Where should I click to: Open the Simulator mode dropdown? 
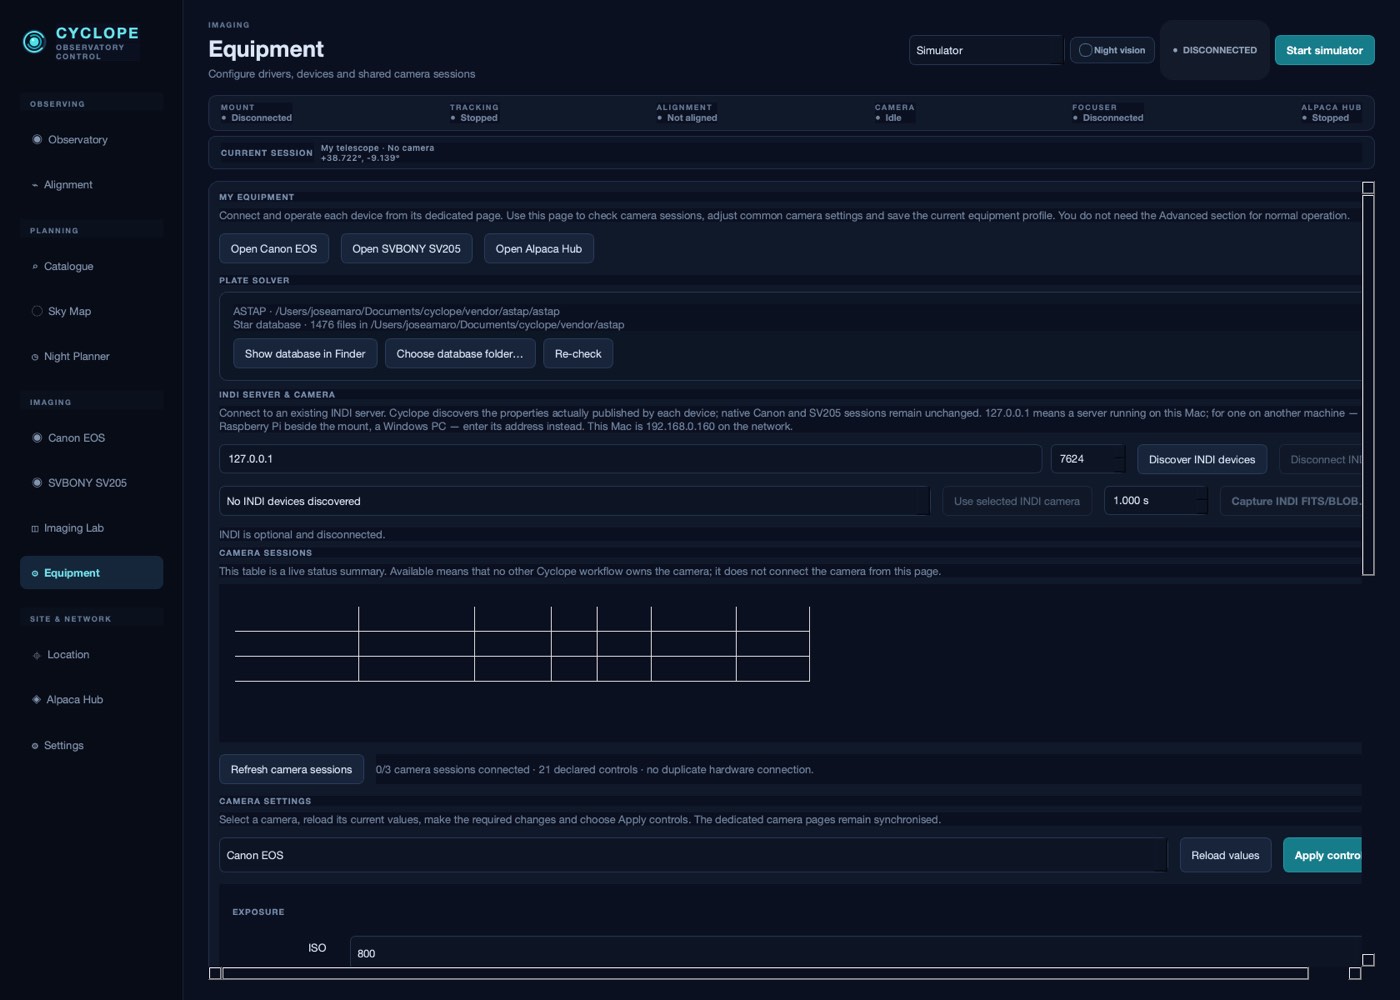click(985, 50)
